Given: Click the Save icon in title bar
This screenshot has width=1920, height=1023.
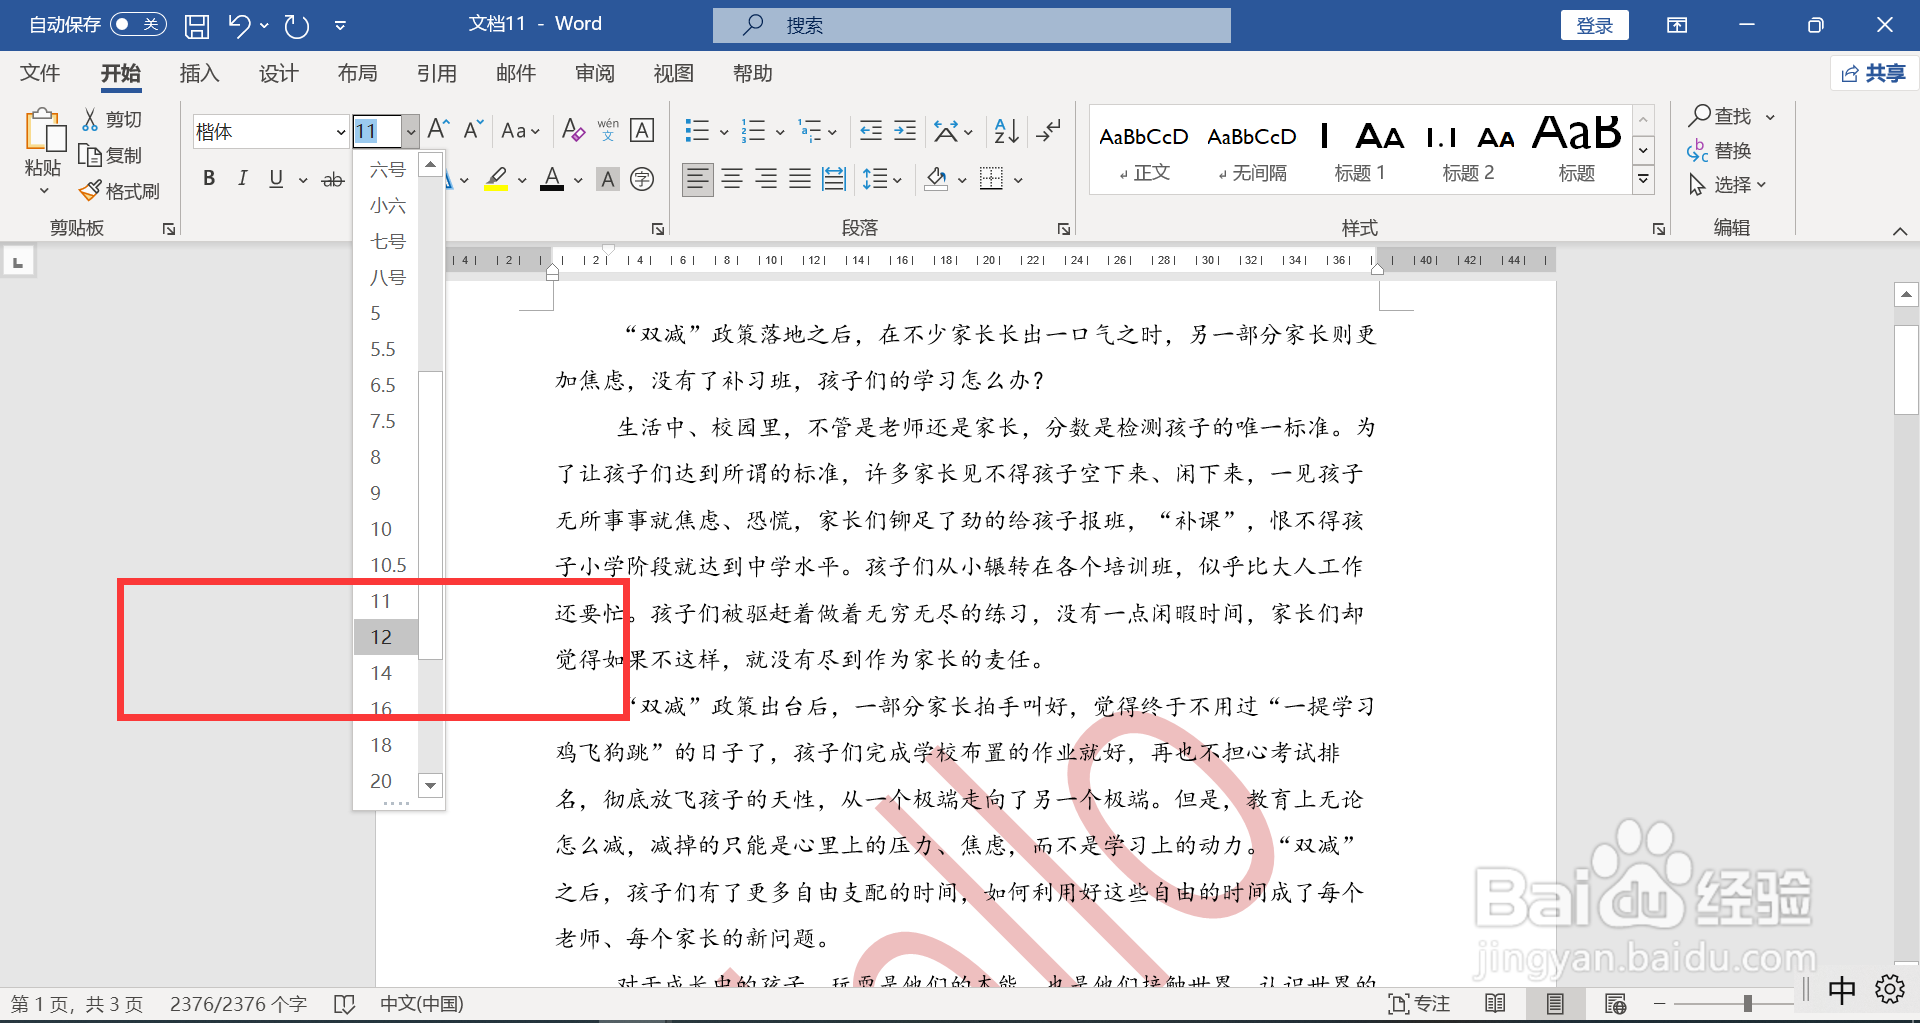Looking at the screenshot, I should [x=197, y=26].
